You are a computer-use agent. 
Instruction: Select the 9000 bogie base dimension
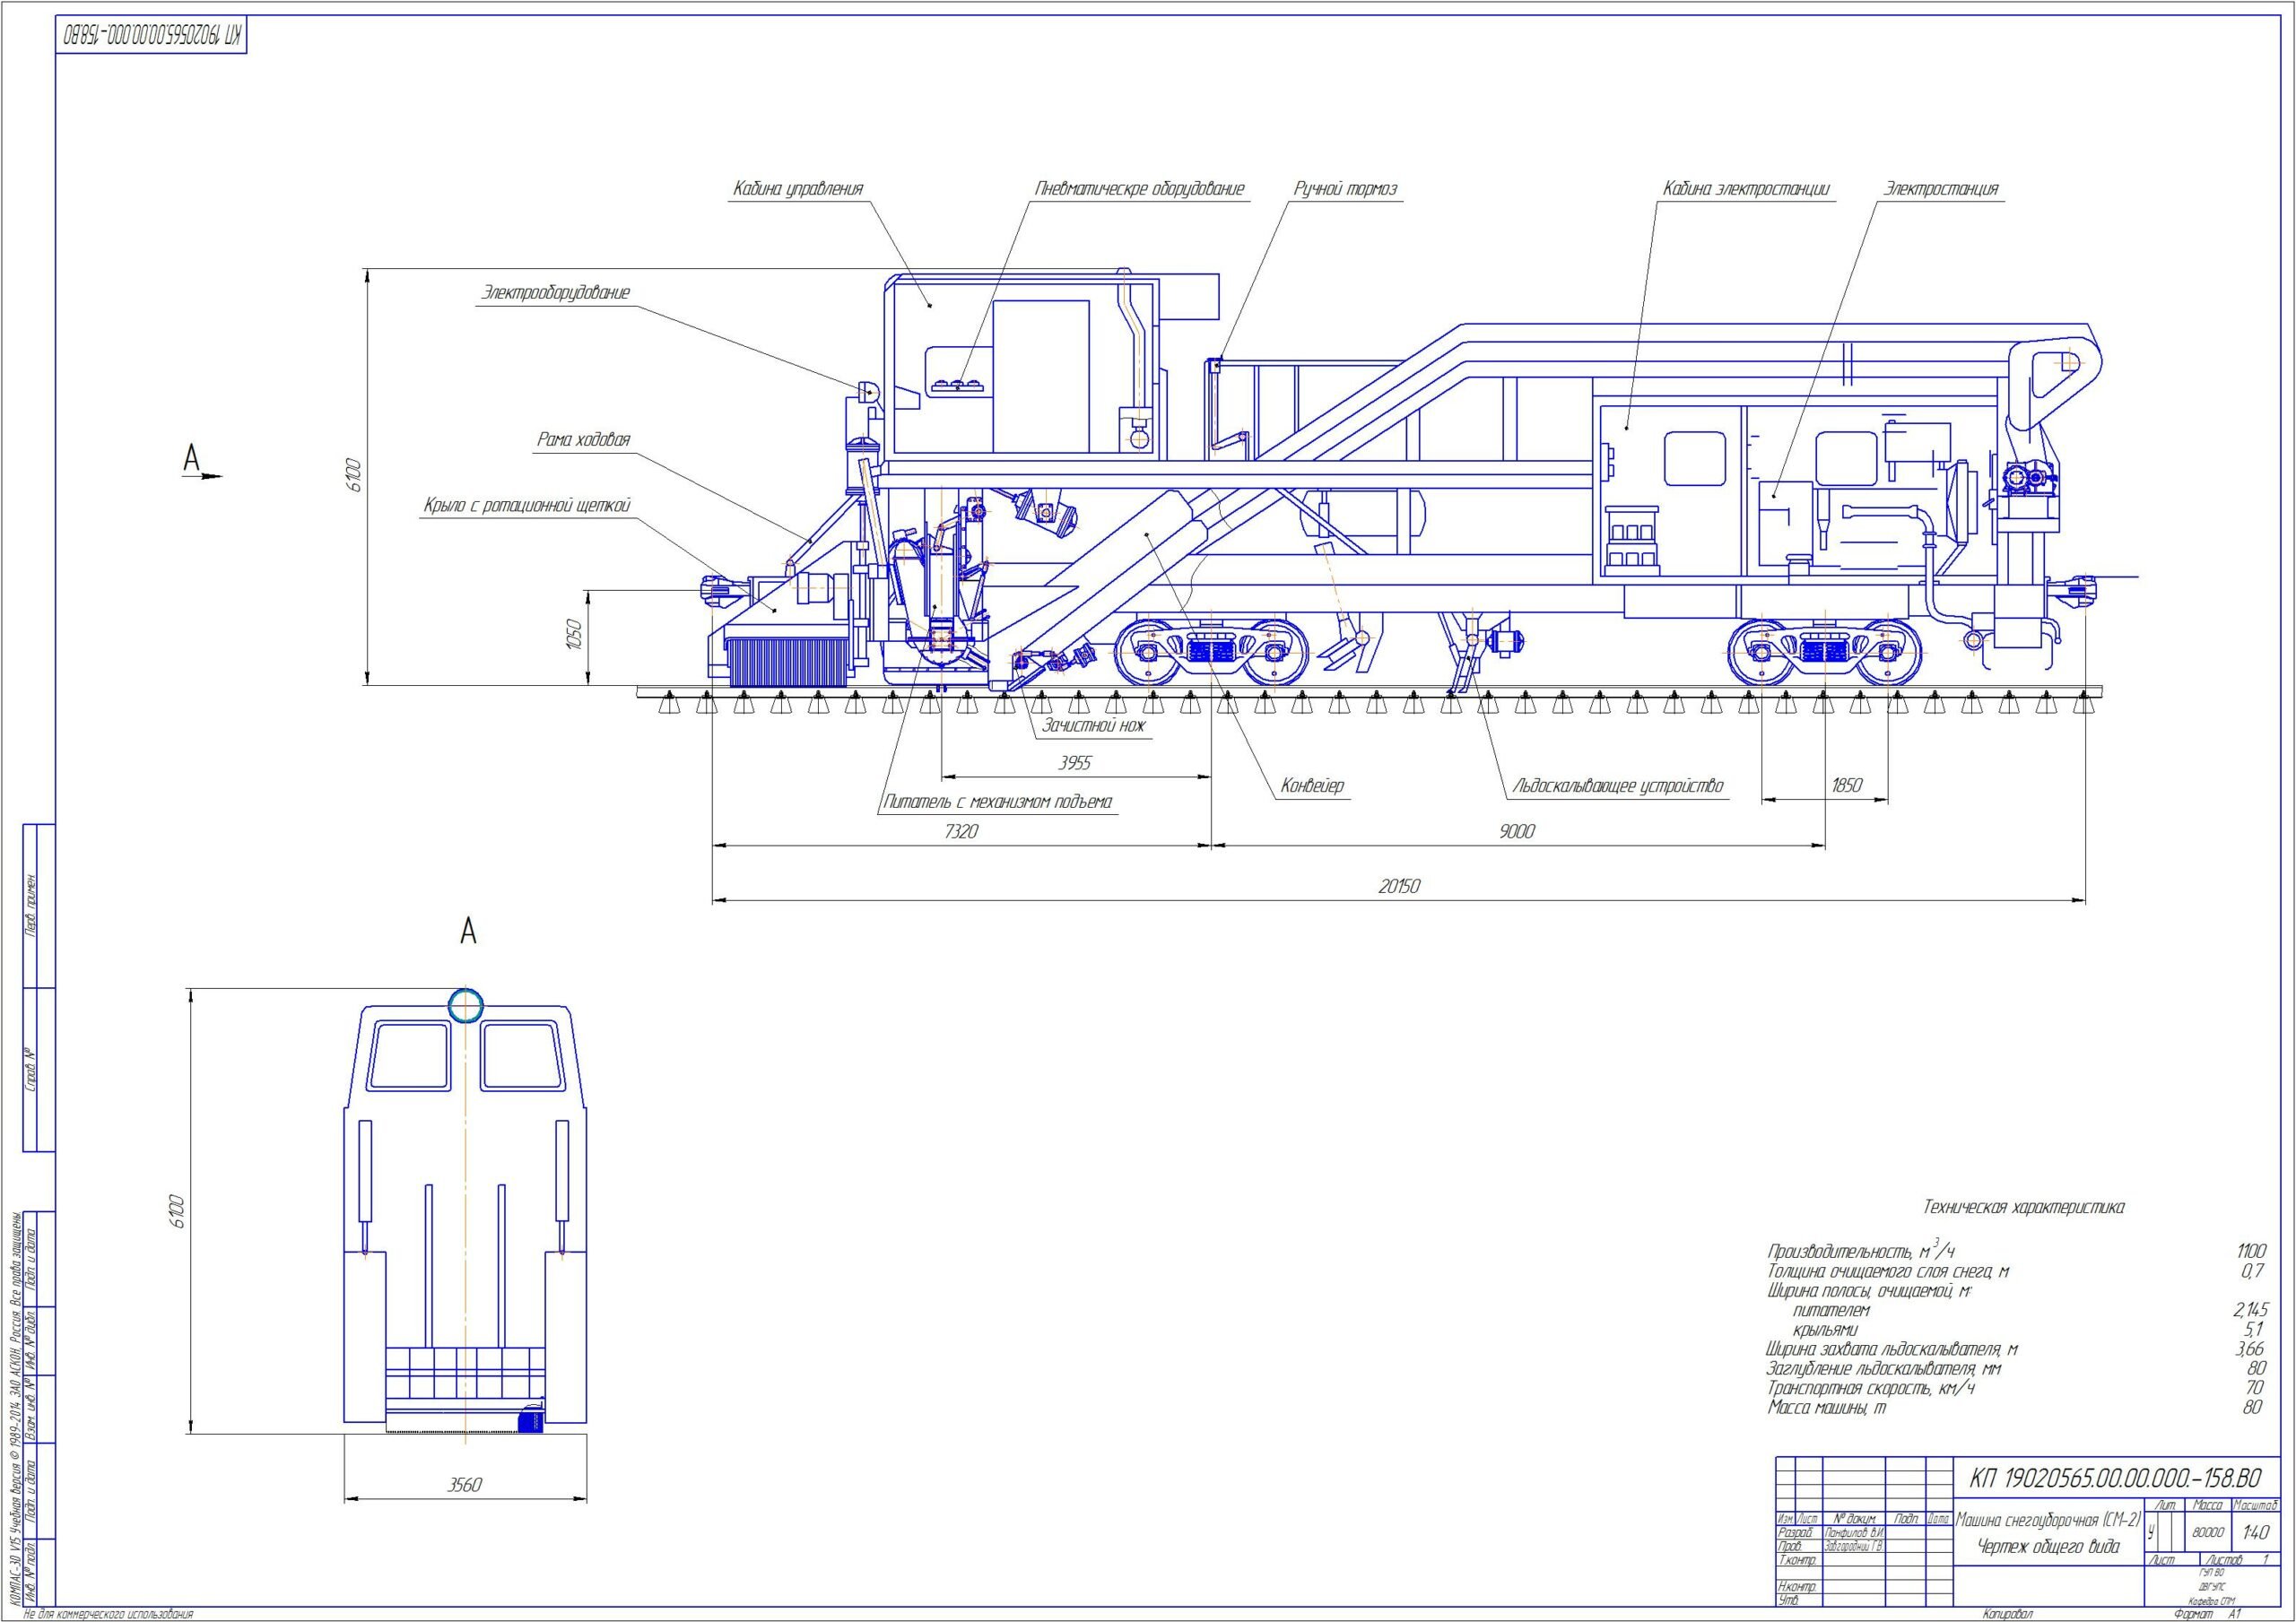point(1517,831)
